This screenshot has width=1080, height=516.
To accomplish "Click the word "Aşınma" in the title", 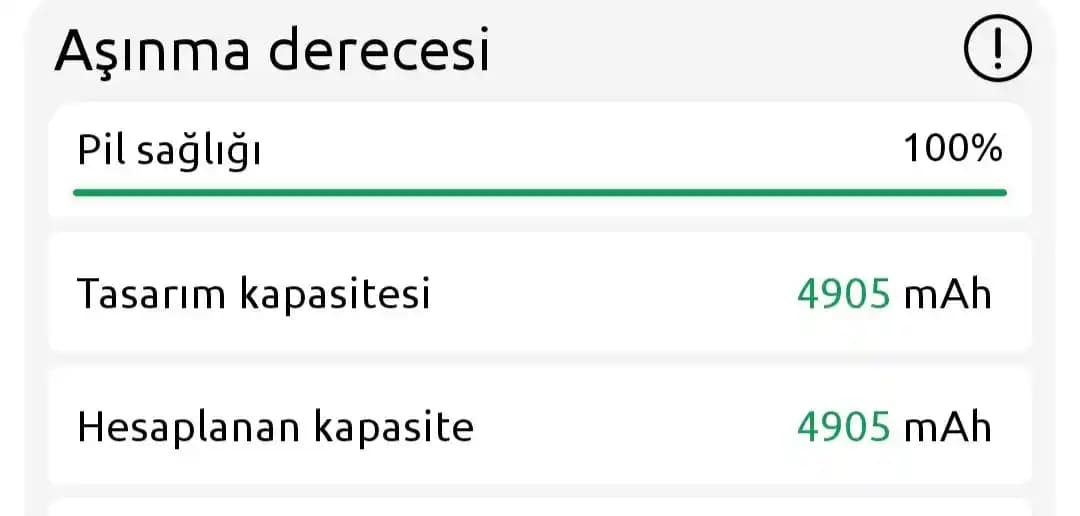I will pyautogui.click(x=153, y=50).
